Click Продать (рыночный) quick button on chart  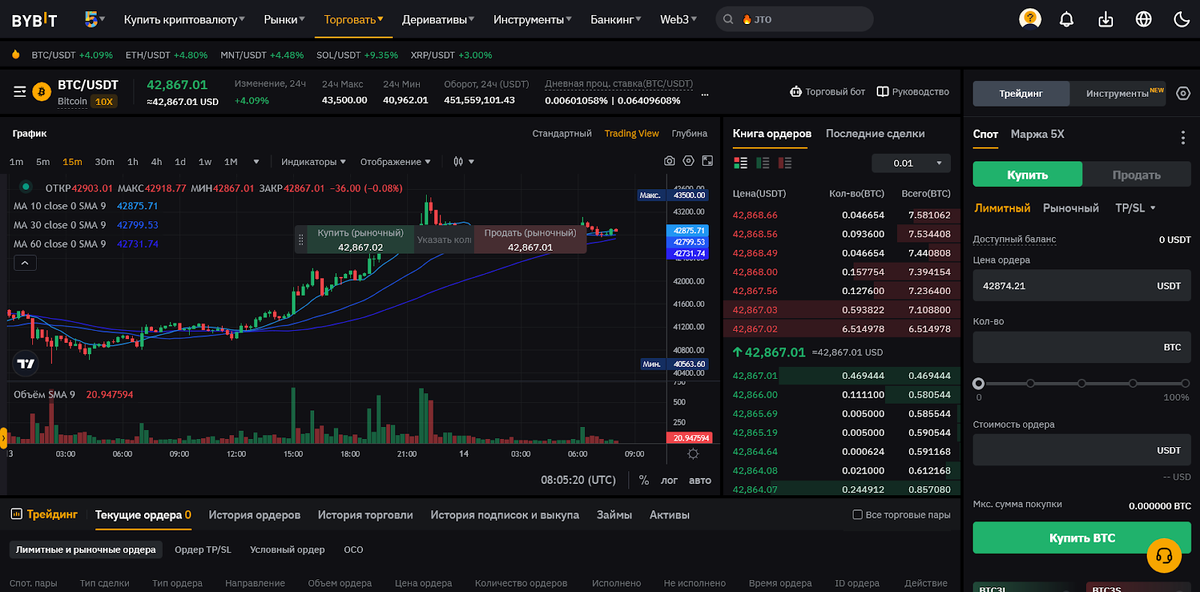tap(530, 239)
